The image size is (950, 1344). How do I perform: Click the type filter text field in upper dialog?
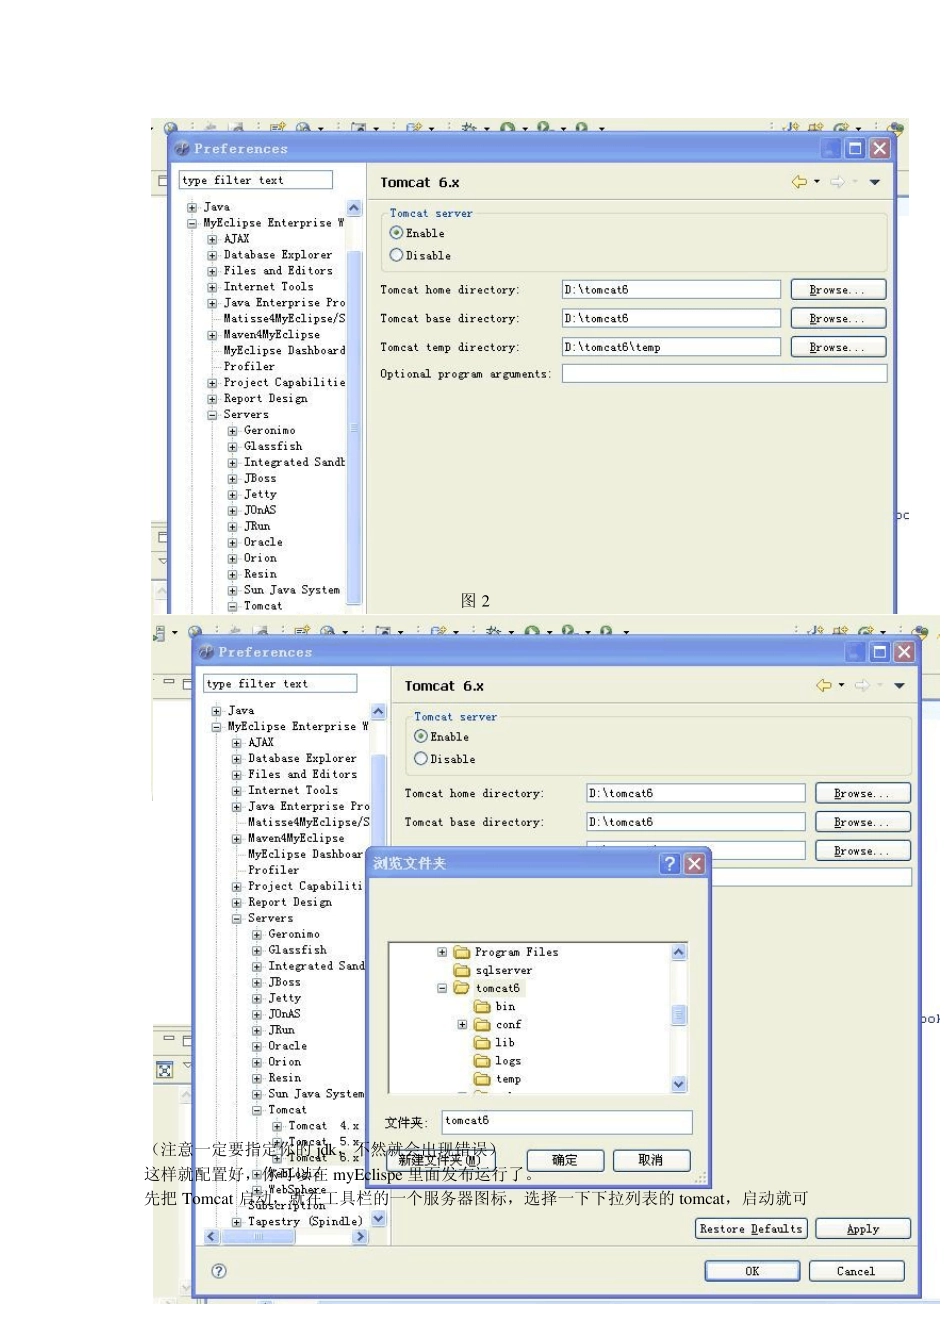256,180
